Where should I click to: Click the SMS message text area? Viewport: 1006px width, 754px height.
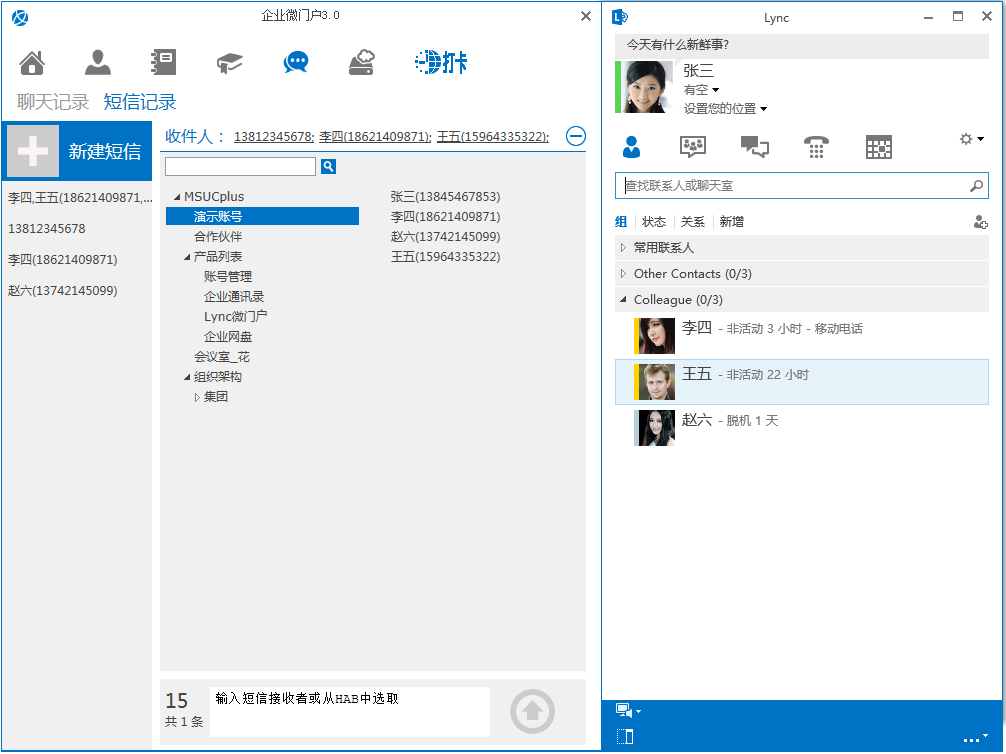coord(350,712)
